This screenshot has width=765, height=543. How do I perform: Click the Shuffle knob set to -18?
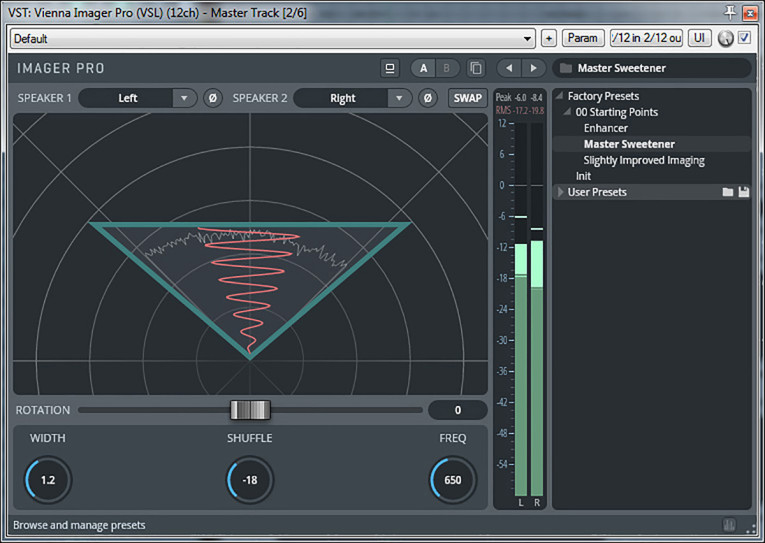tap(250, 480)
